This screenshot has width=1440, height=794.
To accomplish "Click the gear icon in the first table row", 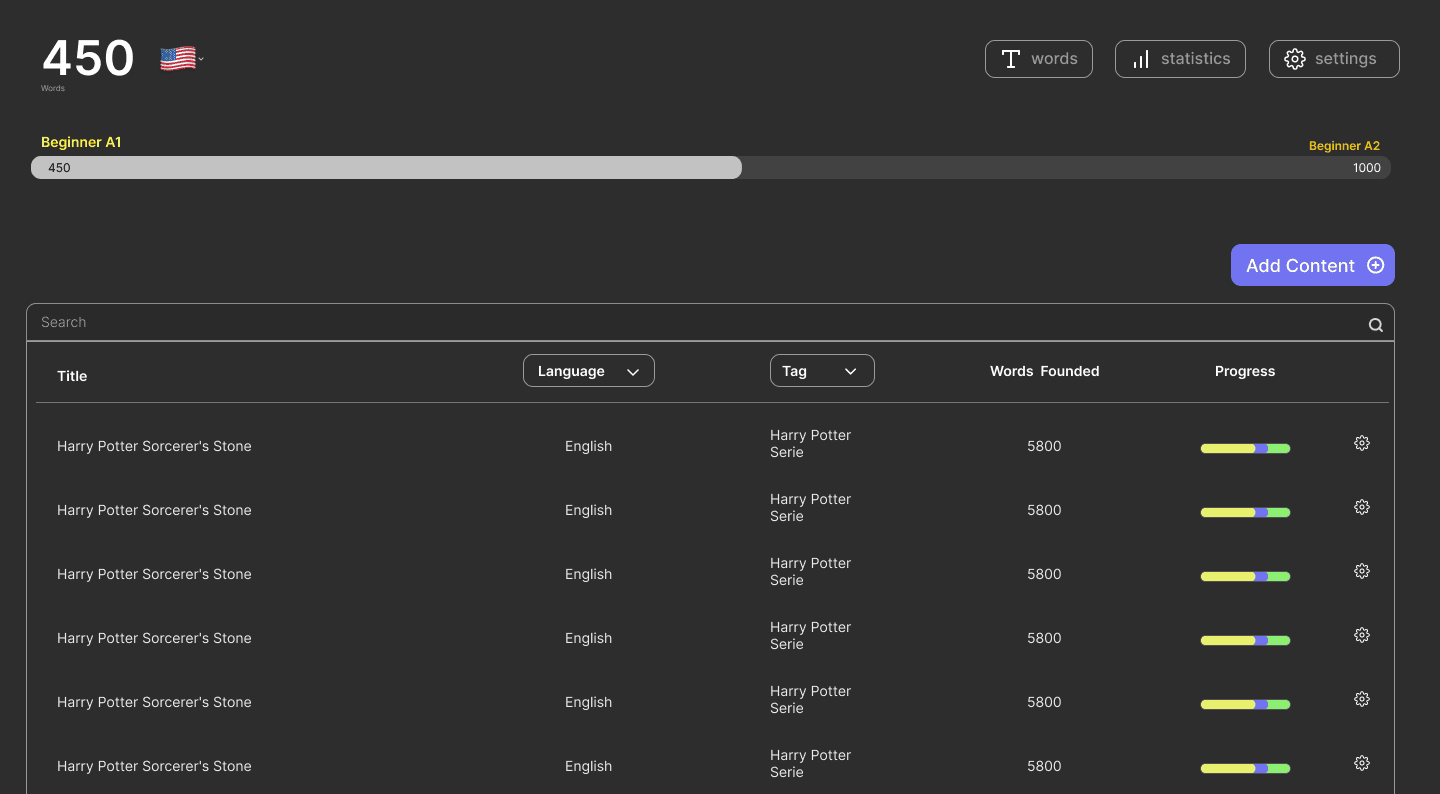I will click(x=1361, y=443).
